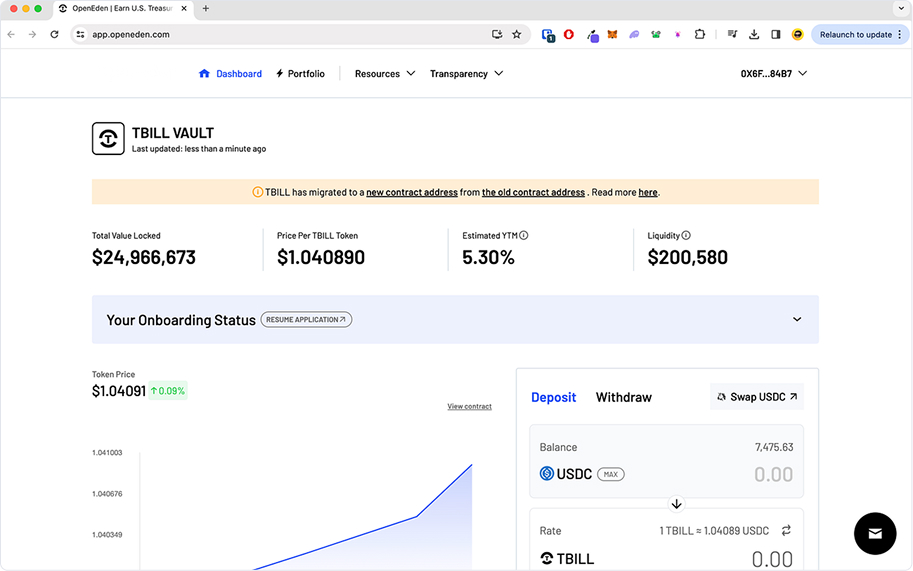Open the media control playlist icon
Viewport: 913px width, 571px height.
732,34
